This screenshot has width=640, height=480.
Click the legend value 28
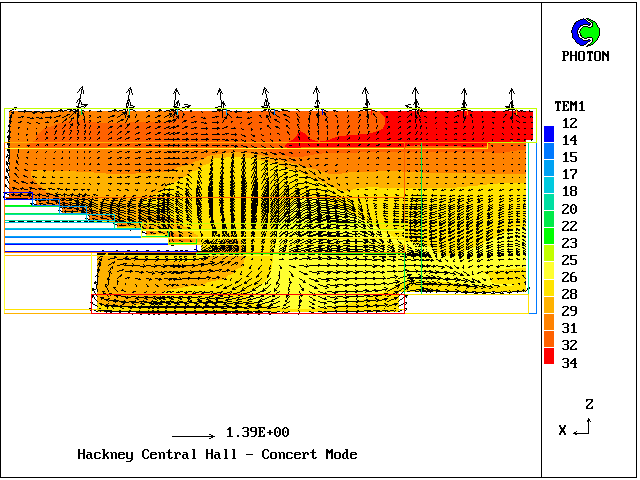coord(569,294)
